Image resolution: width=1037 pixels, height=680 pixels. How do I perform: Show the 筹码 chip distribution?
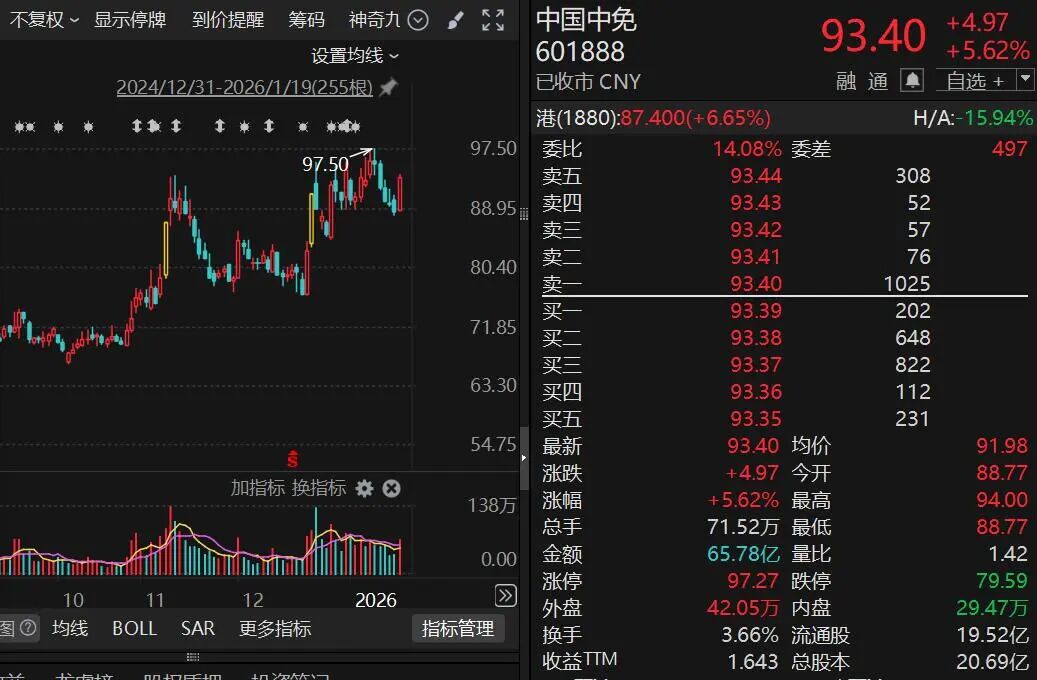(x=306, y=20)
